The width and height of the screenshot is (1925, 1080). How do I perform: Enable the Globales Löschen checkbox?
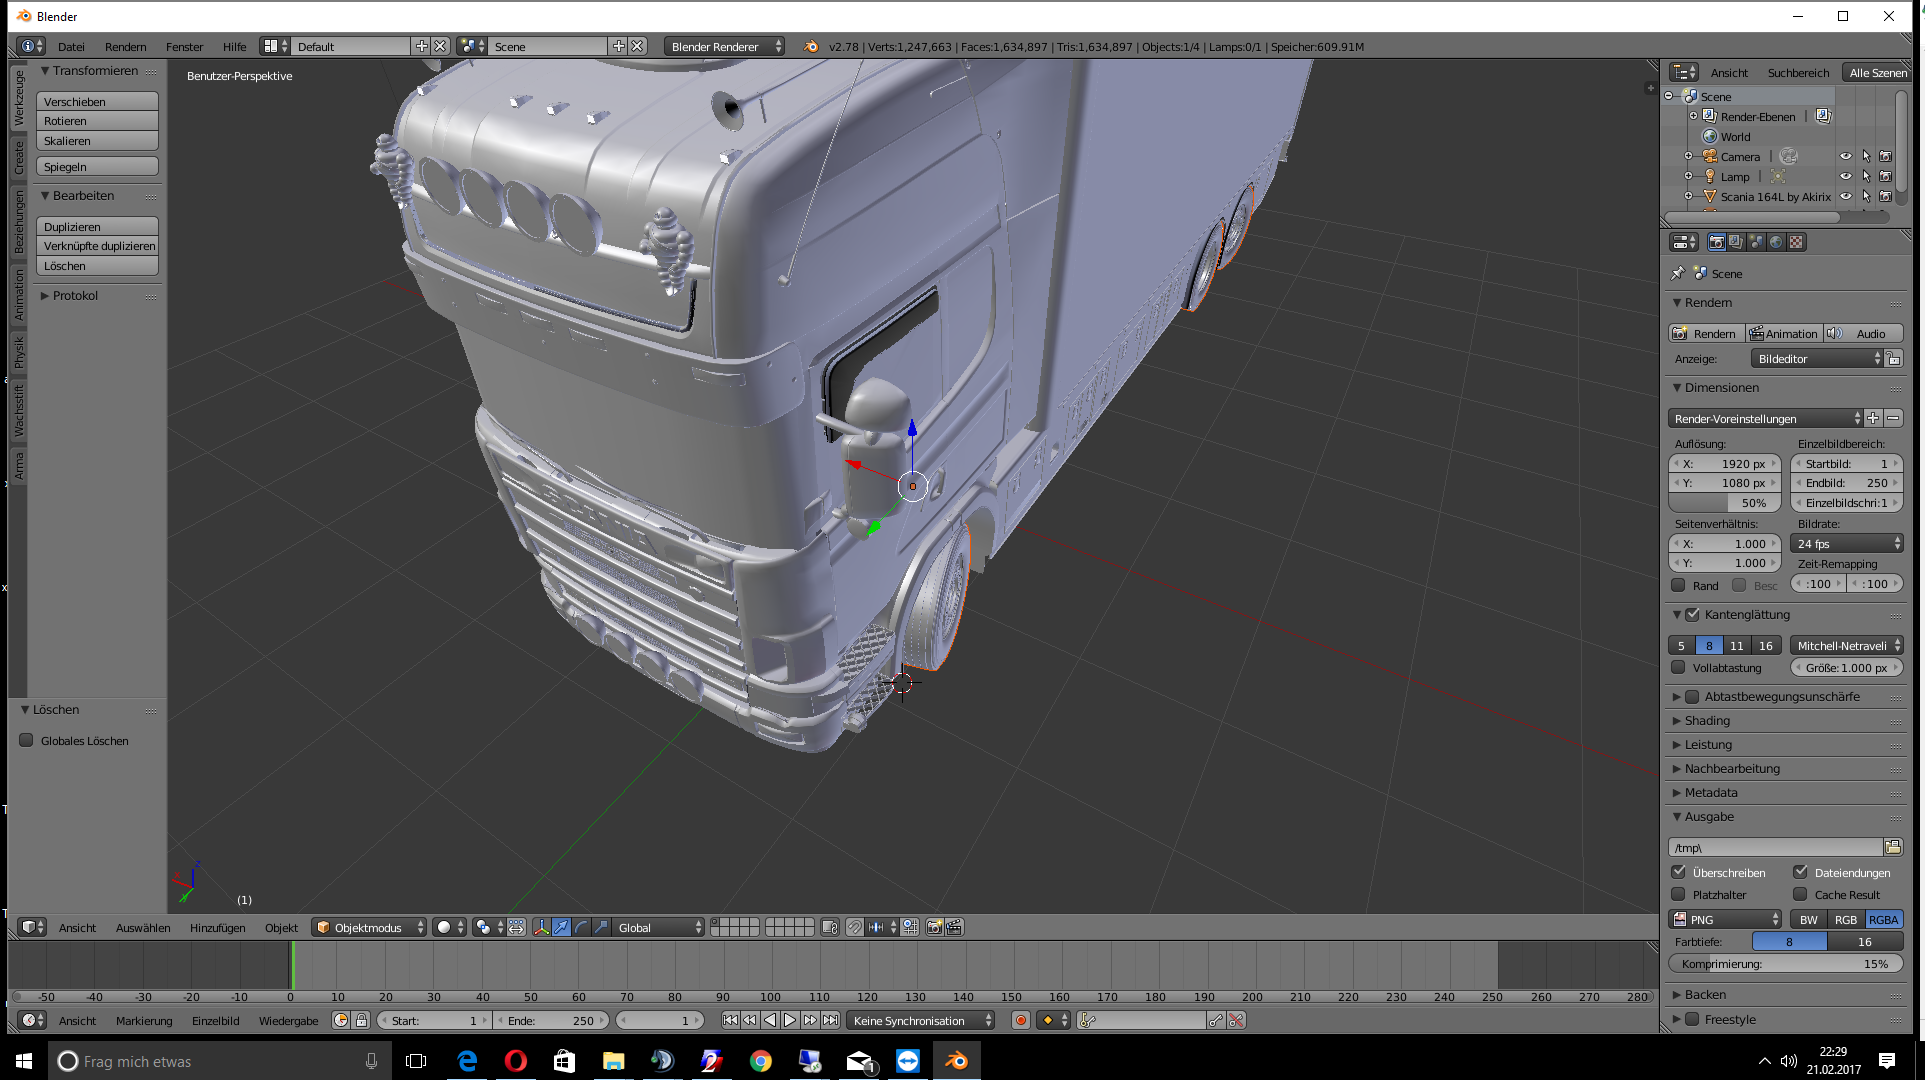27,741
